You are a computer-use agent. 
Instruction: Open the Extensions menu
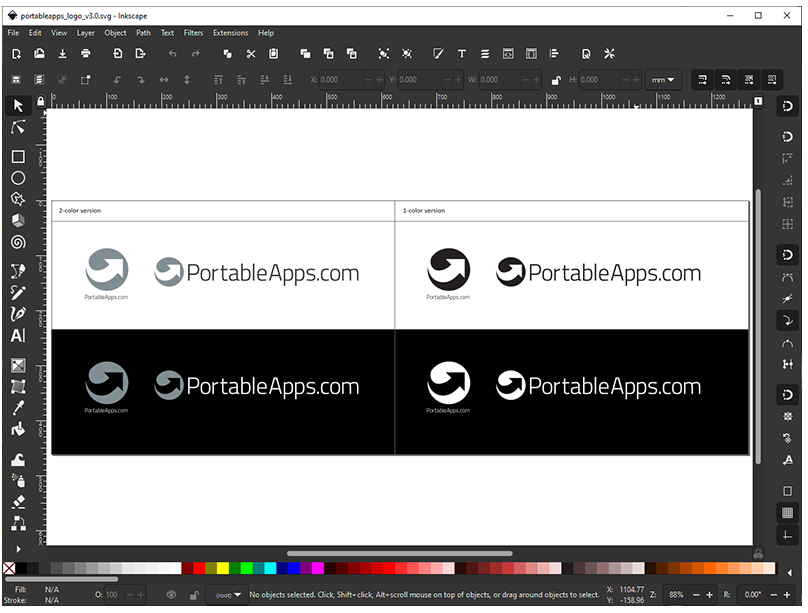[x=230, y=32]
